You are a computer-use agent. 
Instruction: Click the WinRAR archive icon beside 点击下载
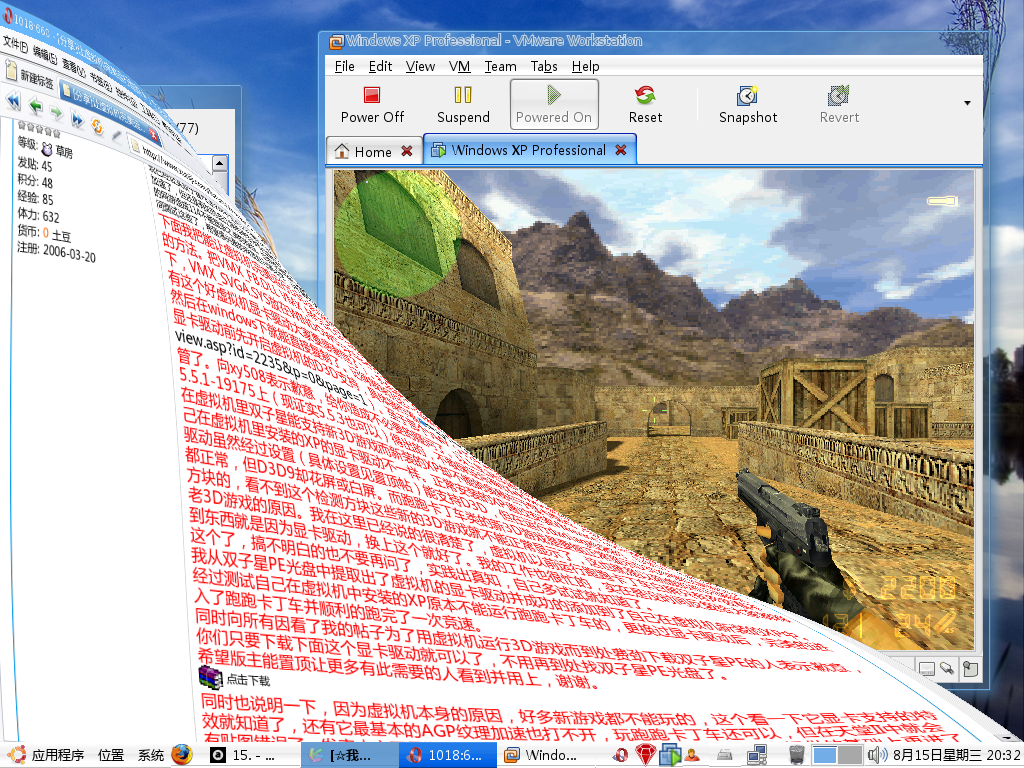point(210,677)
